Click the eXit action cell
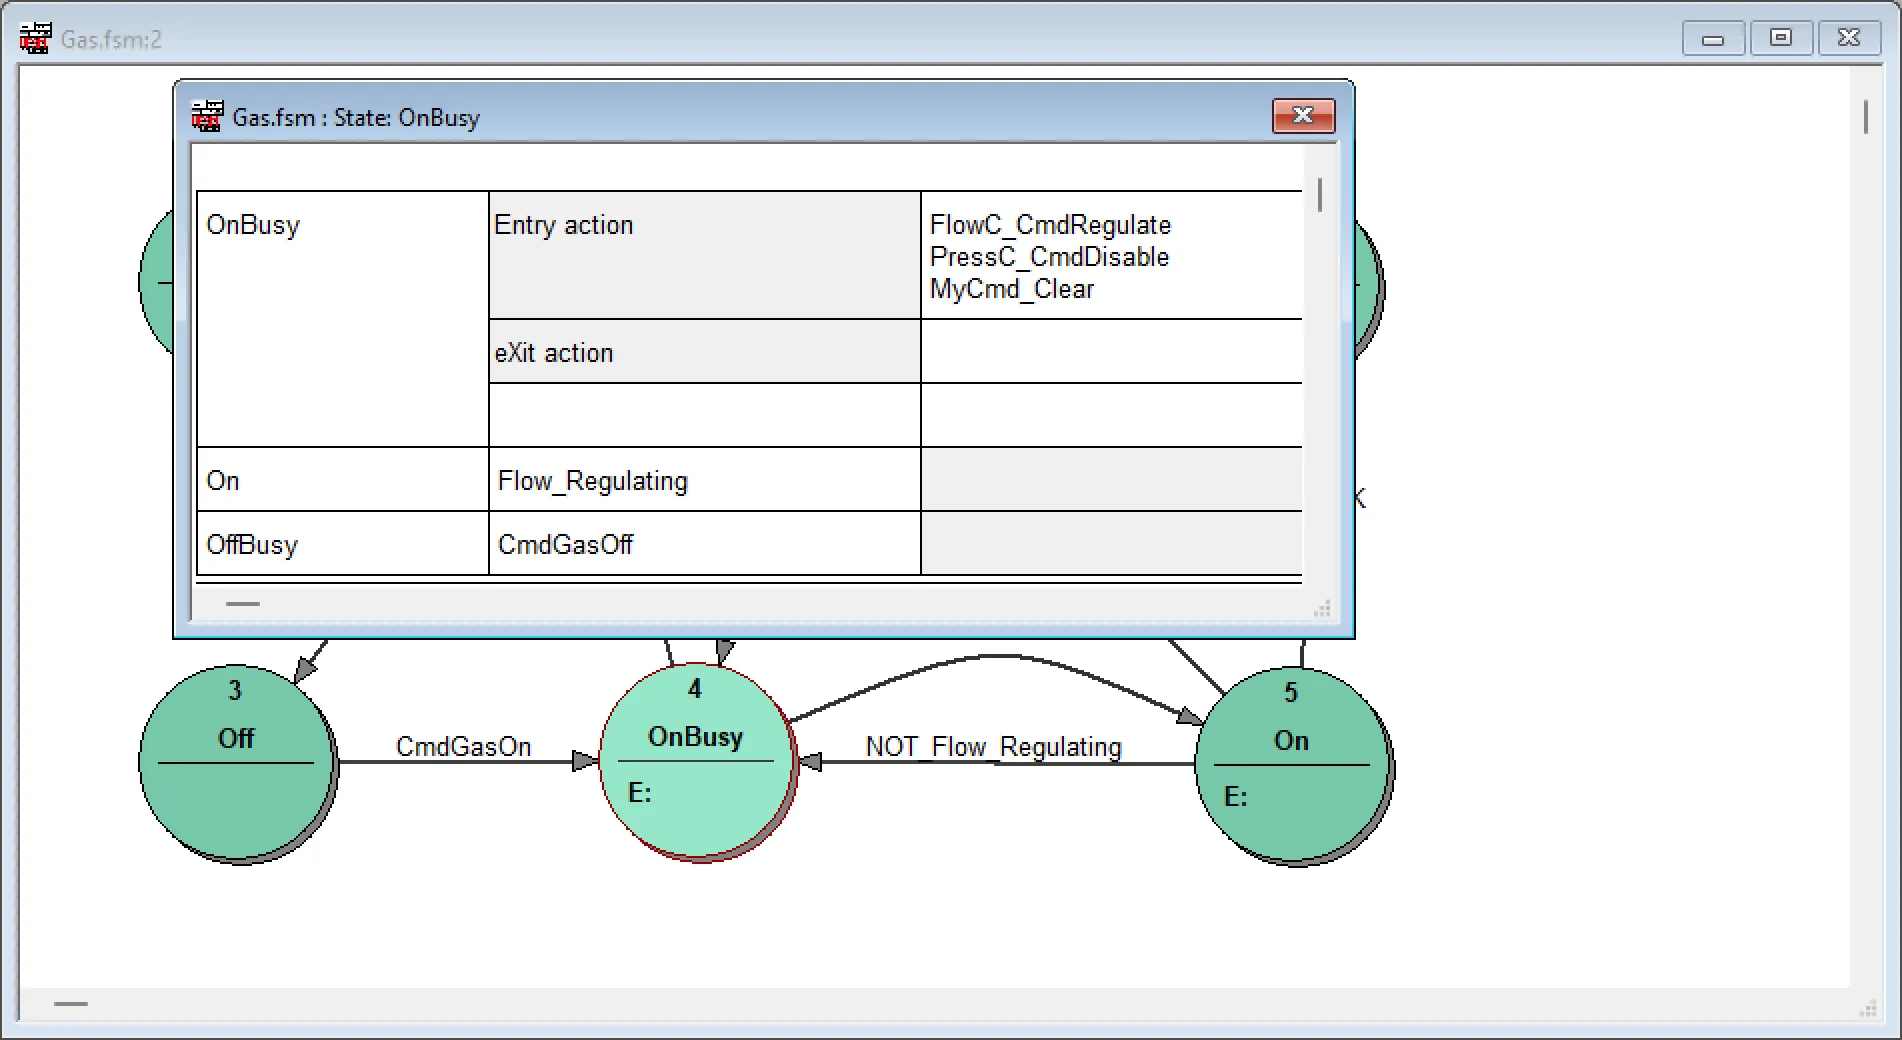Image resolution: width=1902 pixels, height=1040 pixels. 703,352
